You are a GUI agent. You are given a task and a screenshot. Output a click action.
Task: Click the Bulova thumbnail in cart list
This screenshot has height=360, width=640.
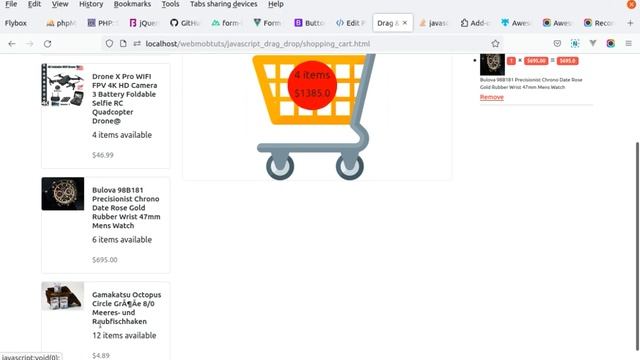(x=492, y=64)
